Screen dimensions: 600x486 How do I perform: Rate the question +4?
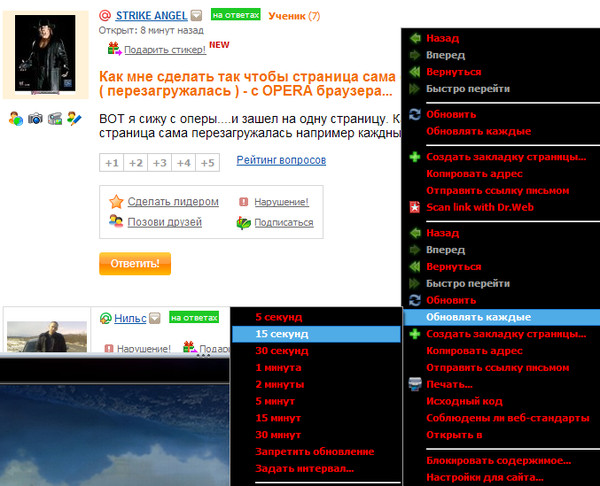(184, 163)
